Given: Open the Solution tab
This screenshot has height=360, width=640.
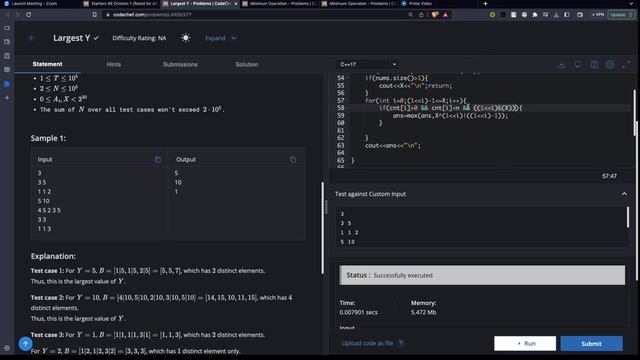Looking at the screenshot, I should tap(247, 64).
